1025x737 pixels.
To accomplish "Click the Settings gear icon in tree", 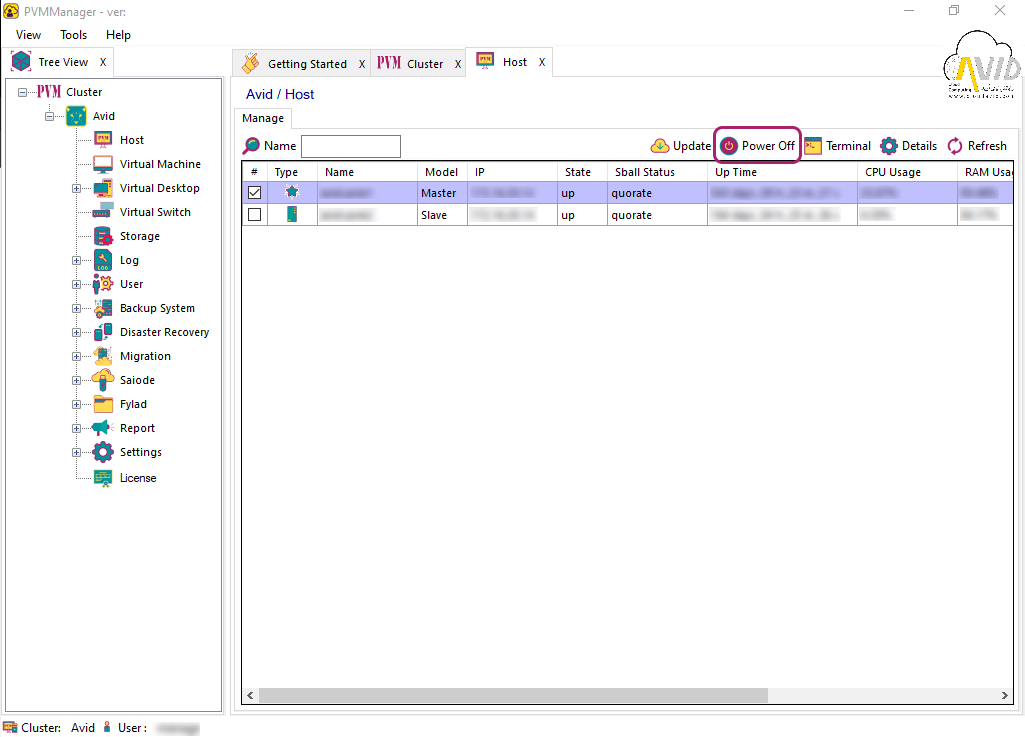I will (103, 452).
